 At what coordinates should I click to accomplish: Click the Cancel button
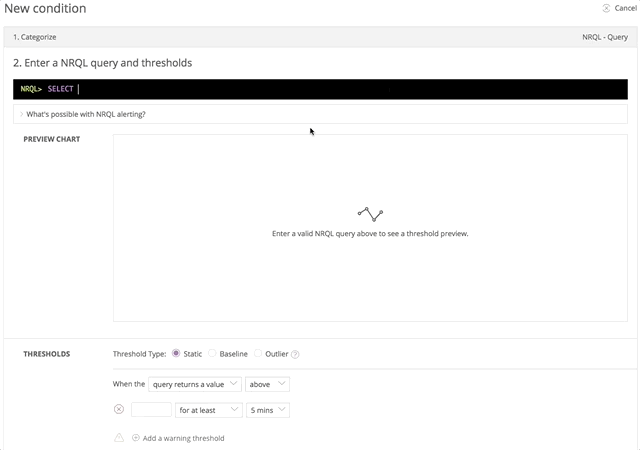(x=624, y=8)
